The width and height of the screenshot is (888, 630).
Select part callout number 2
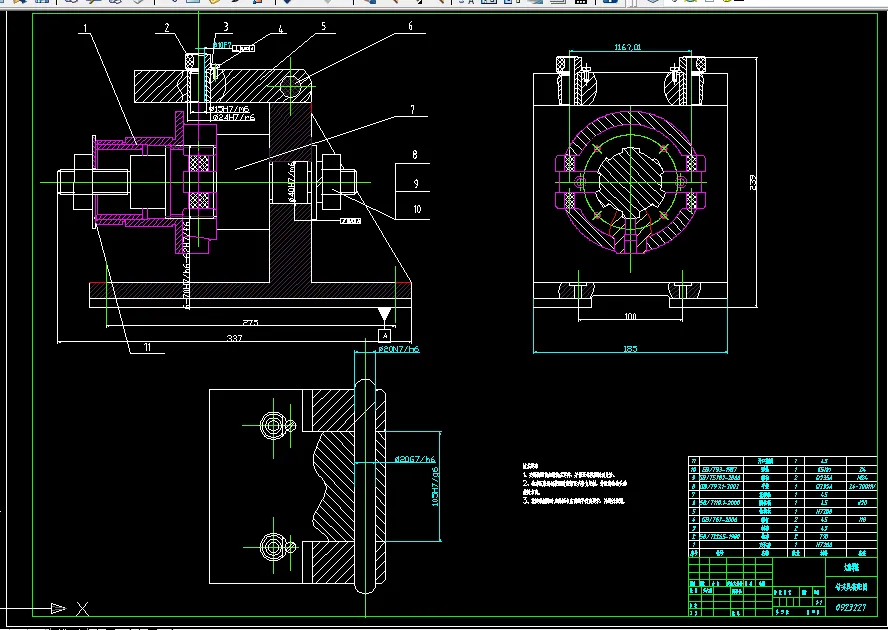tap(167, 27)
